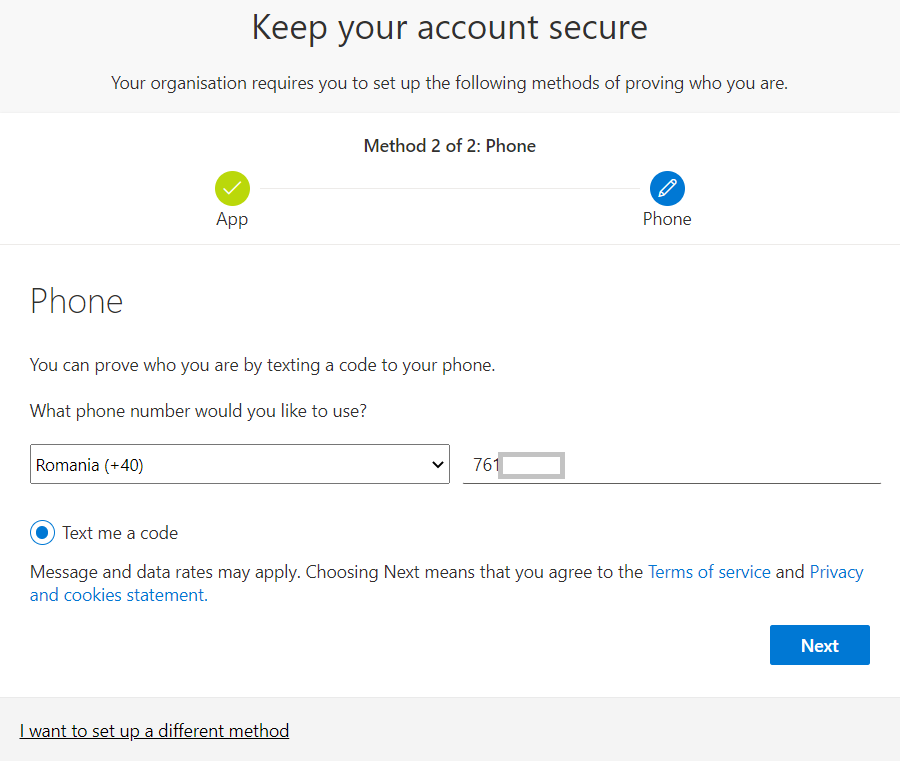Click the country dropdown chevron arrow
The width and height of the screenshot is (900, 761).
coord(437,464)
